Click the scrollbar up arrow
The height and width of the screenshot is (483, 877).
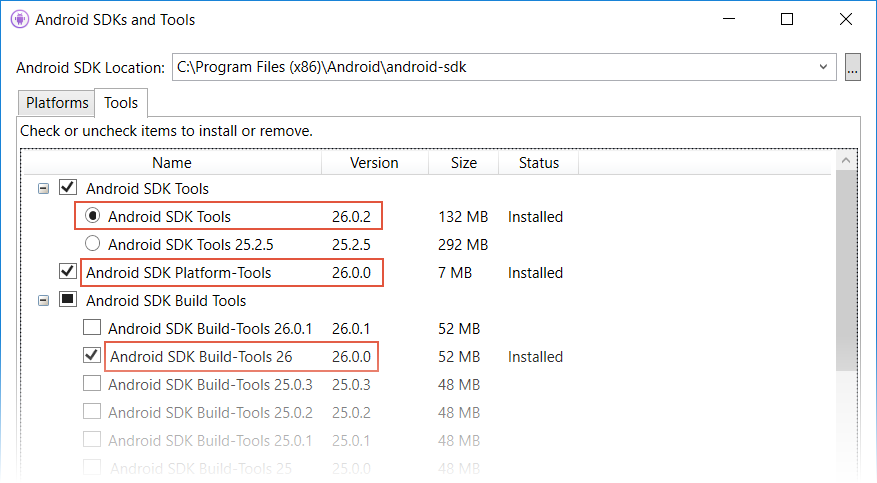pyautogui.click(x=846, y=160)
